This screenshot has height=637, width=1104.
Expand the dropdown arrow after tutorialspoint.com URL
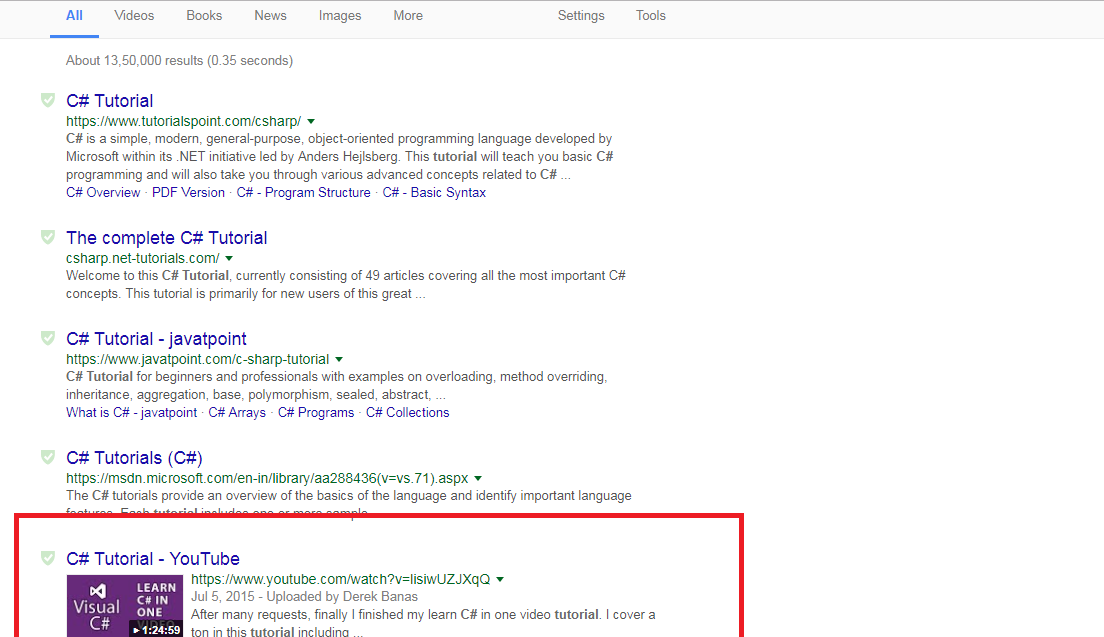tap(311, 122)
